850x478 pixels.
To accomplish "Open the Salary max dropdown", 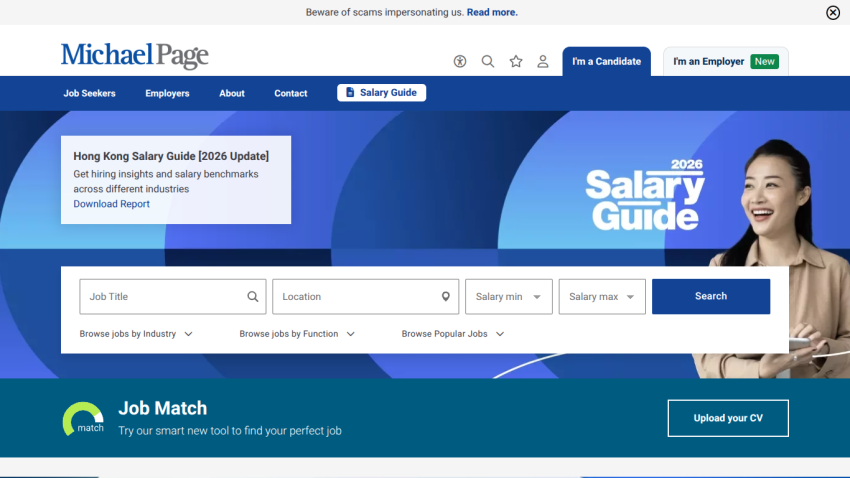I will 602,296.
